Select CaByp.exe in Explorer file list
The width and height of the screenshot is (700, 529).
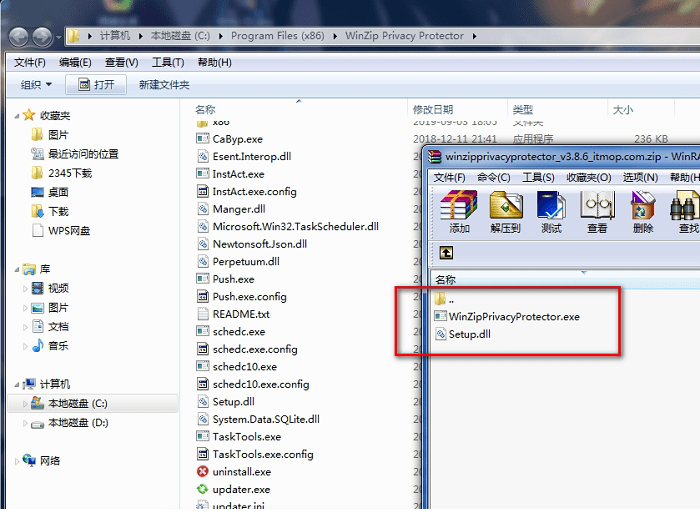[x=229, y=139]
